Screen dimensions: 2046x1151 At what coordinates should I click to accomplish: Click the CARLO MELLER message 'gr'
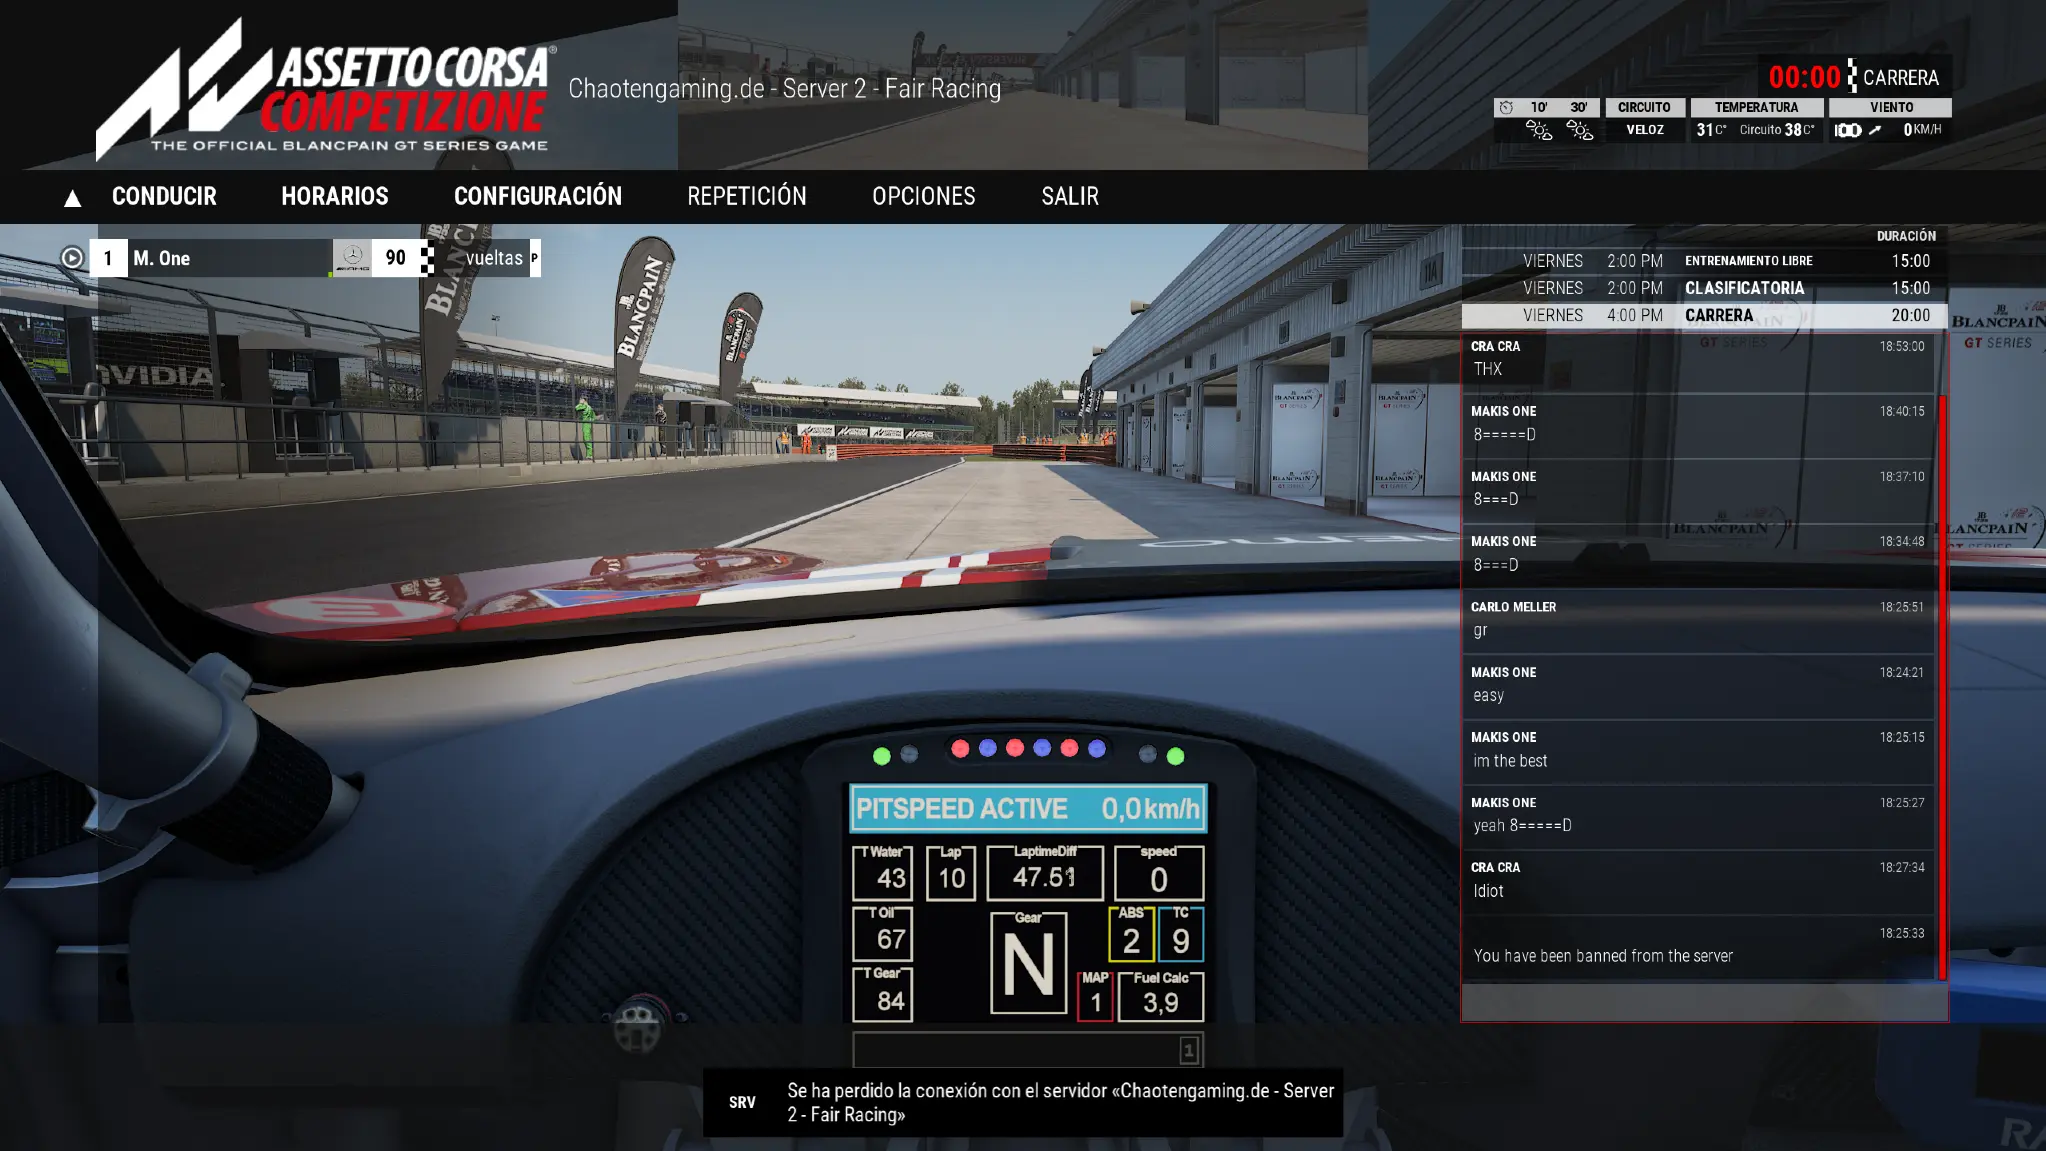tap(1698, 620)
